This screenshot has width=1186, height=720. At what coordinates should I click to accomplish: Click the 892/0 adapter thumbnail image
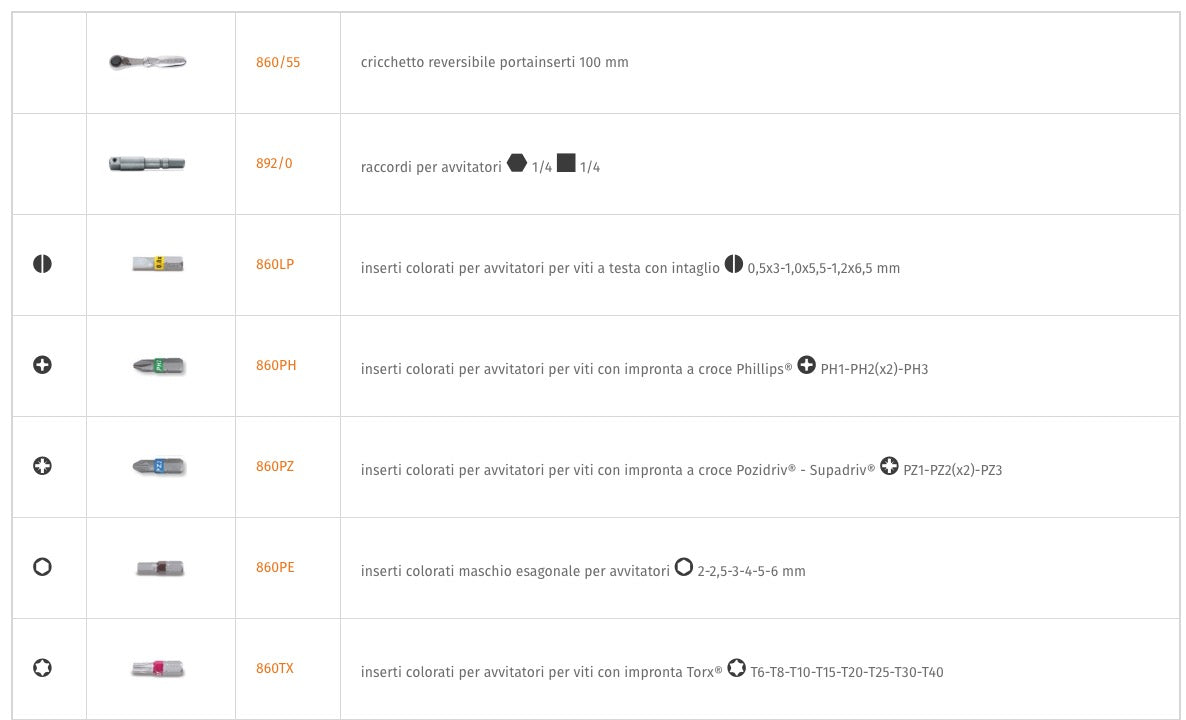coord(148,163)
